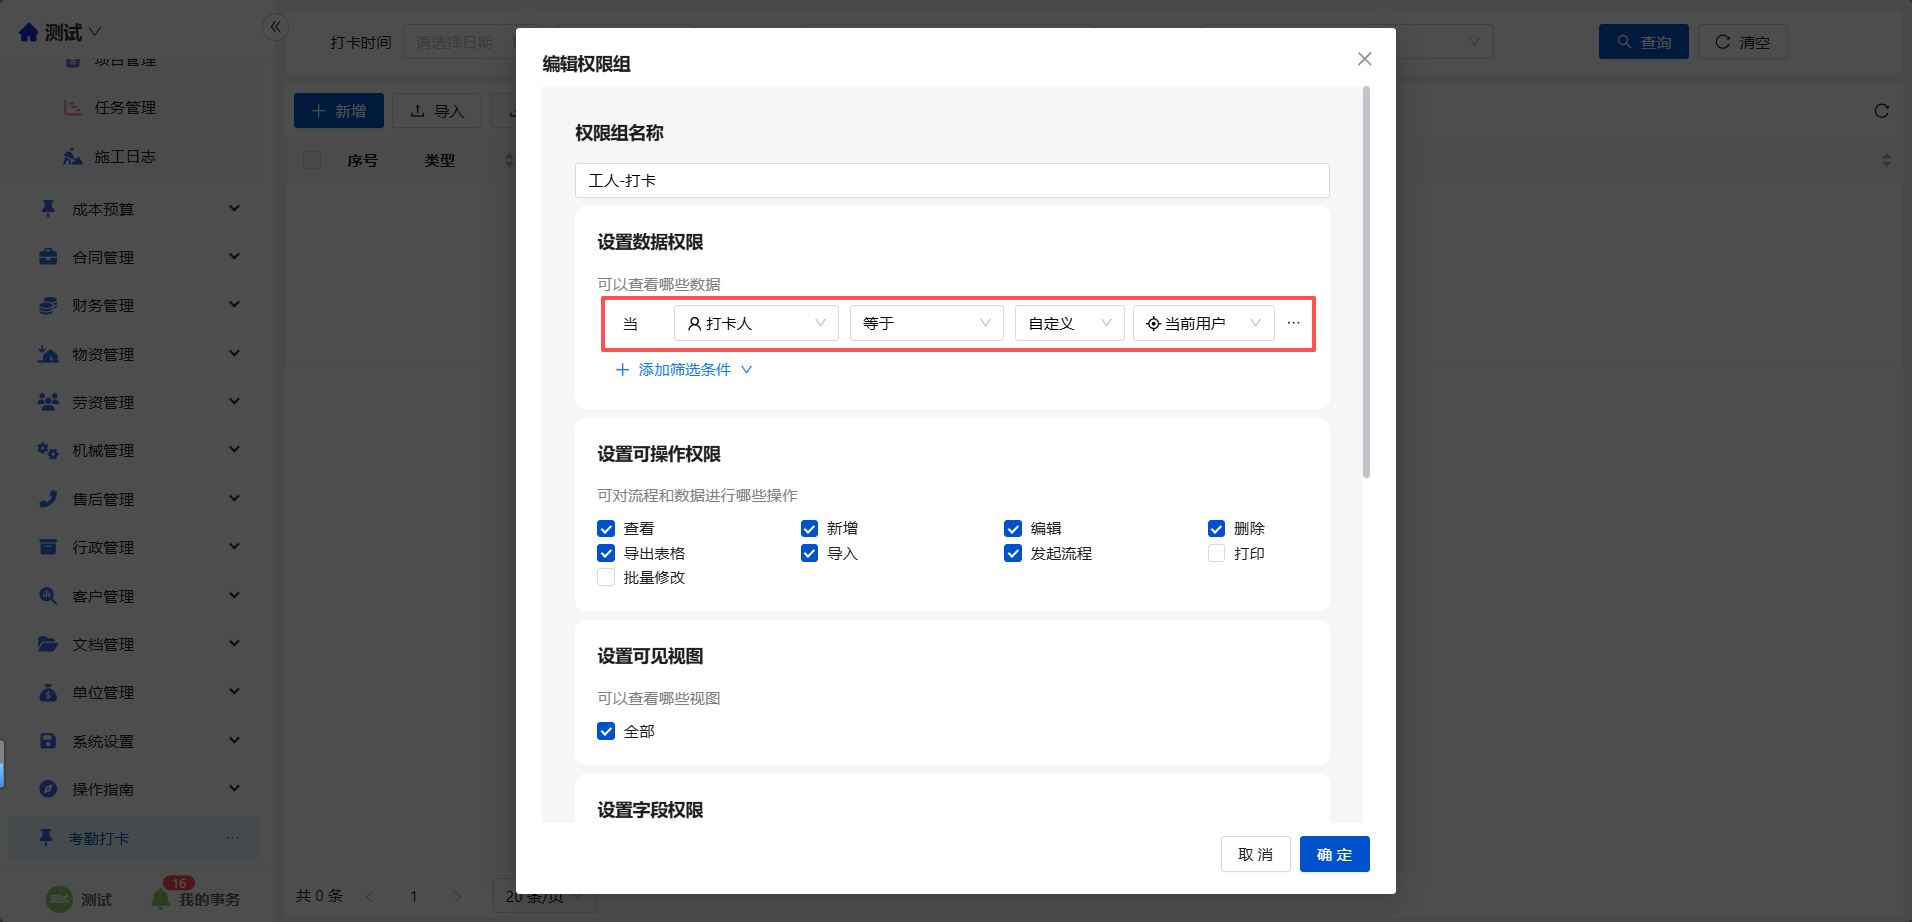Click the refresh icon at top right
This screenshot has height=922, width=1912.
(x=1881, y=111)
